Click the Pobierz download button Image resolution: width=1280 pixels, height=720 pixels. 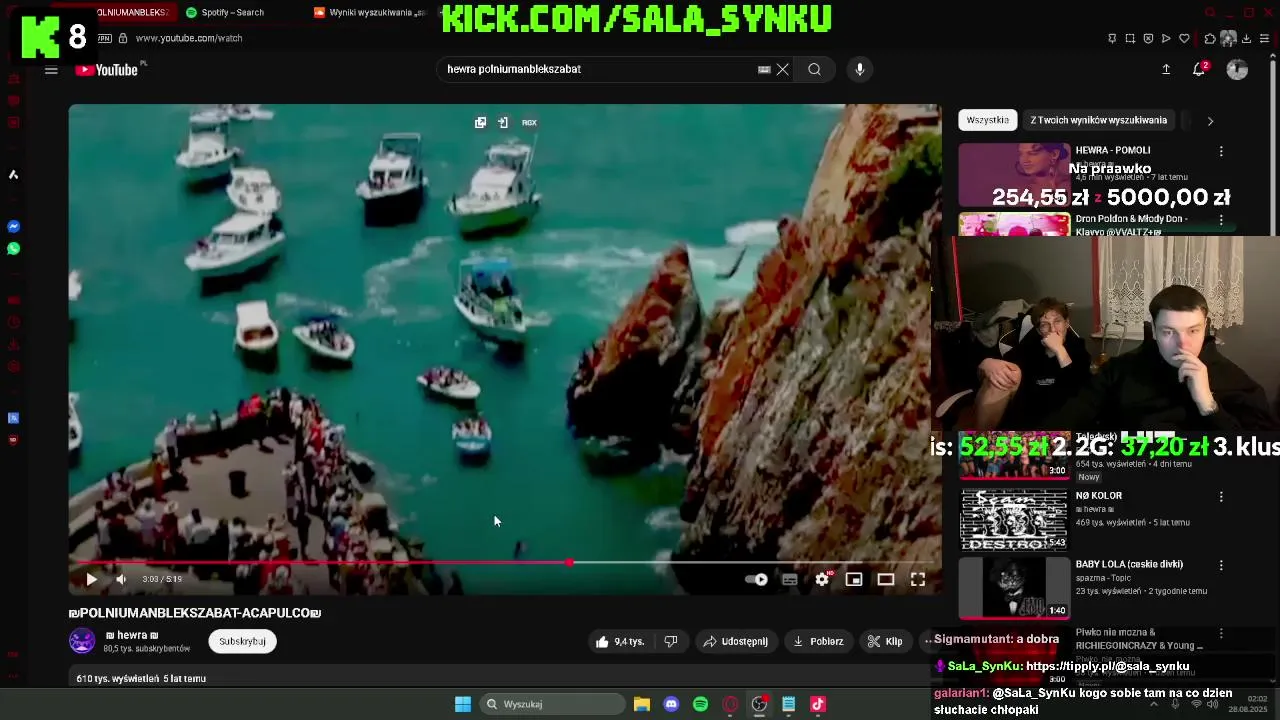click(817, 641)
